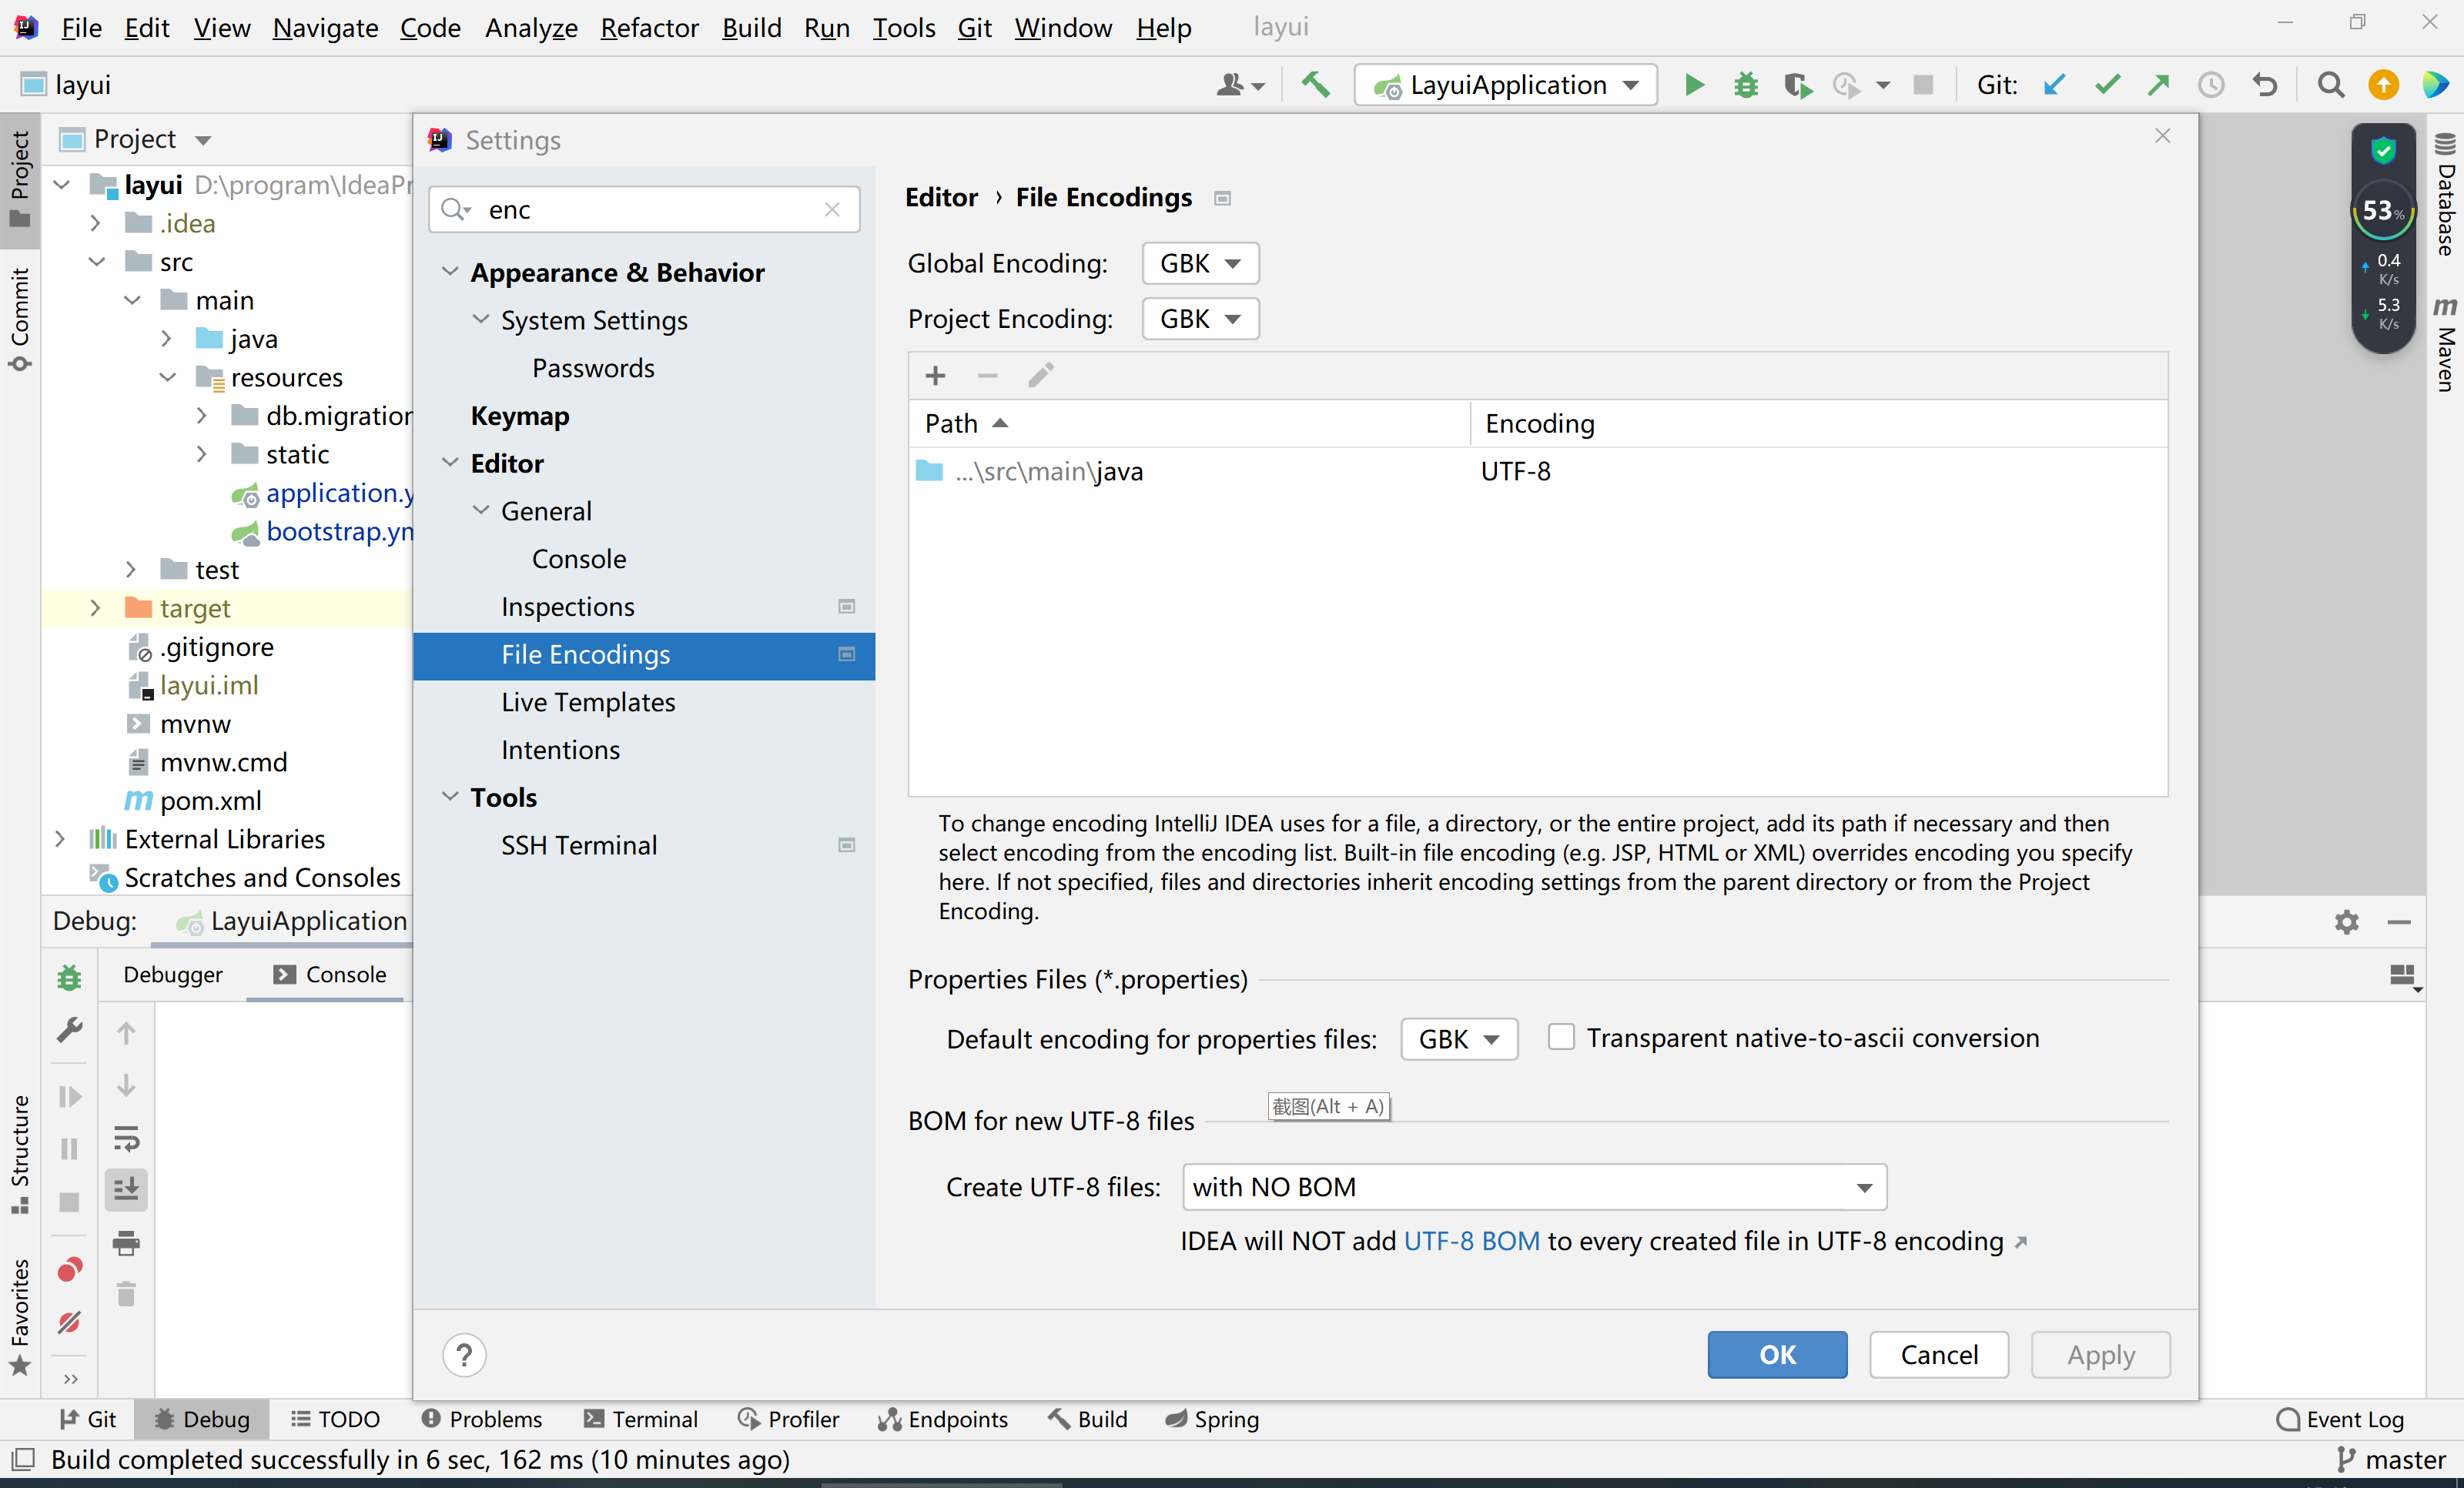Open properties files default encoding dropdown
This screenshot has height=1488, width=2464.
(1459, 1039)
